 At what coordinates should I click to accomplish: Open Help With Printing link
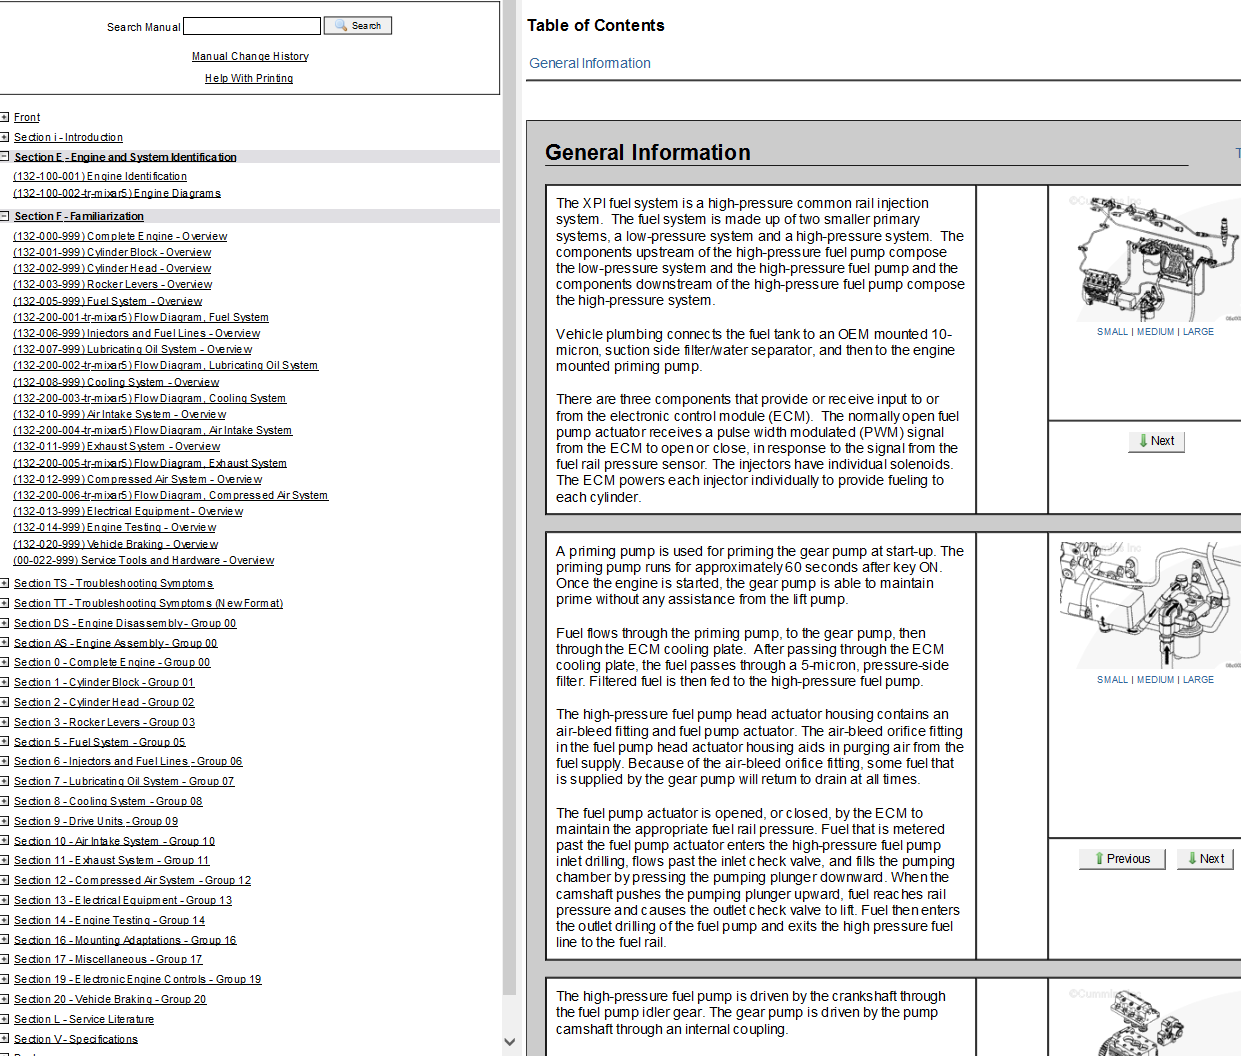[249, 79]
